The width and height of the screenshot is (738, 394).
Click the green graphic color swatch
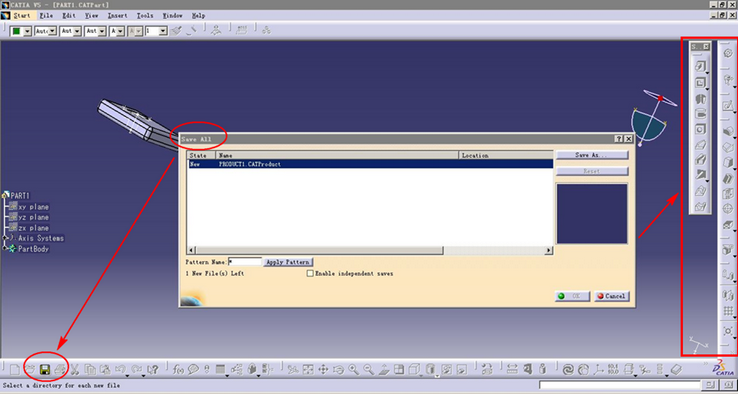[16, 31]
